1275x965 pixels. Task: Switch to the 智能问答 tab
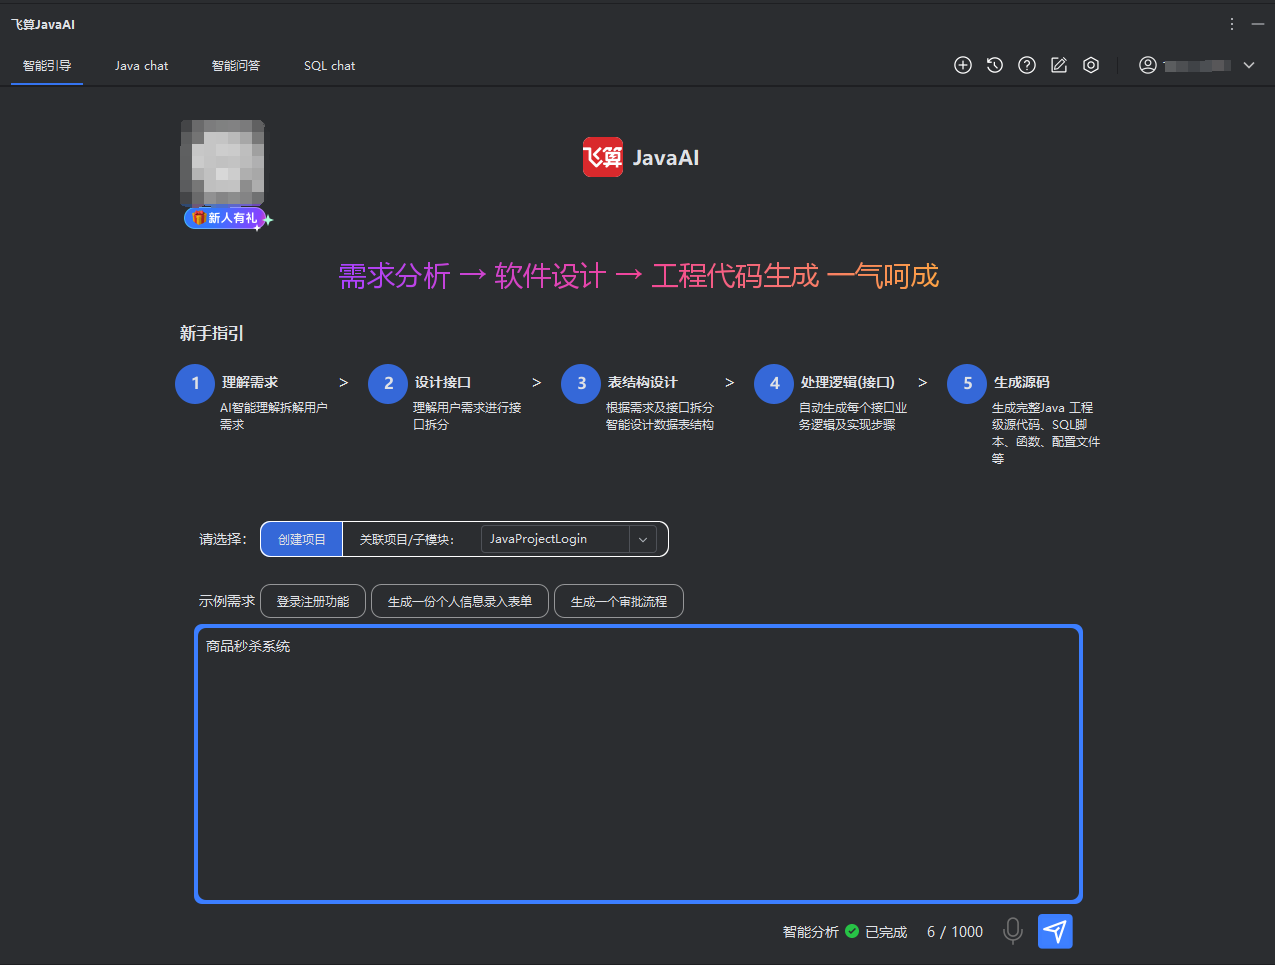[x=236, y=66]
